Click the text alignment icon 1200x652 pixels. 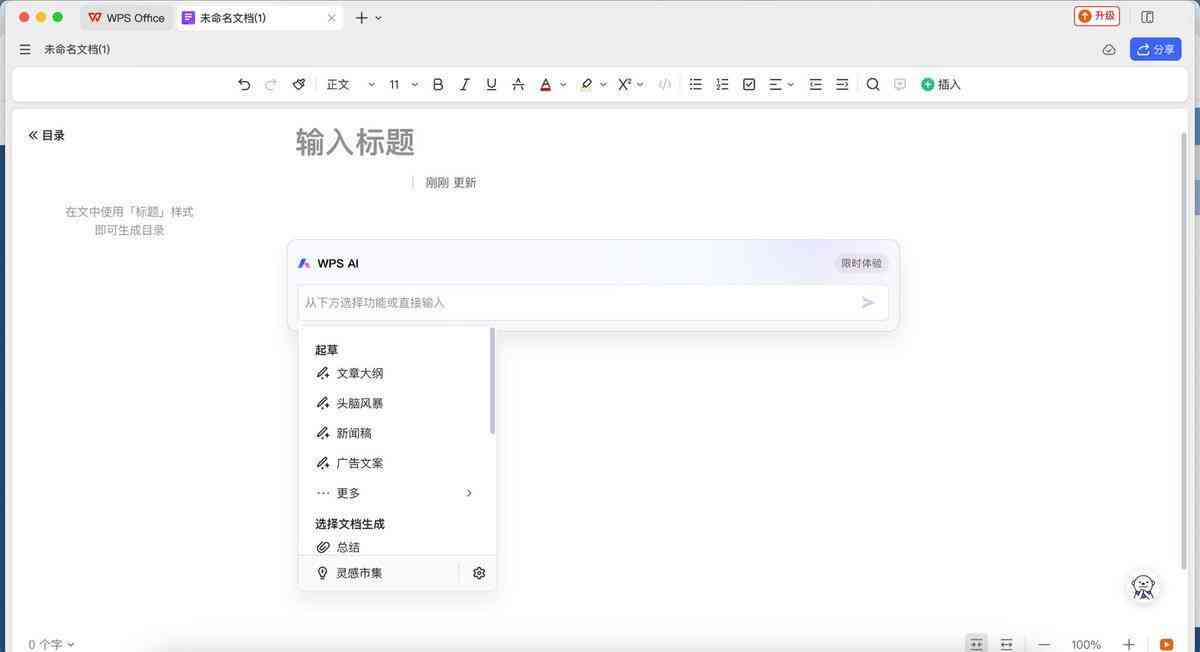click(775, 85)
